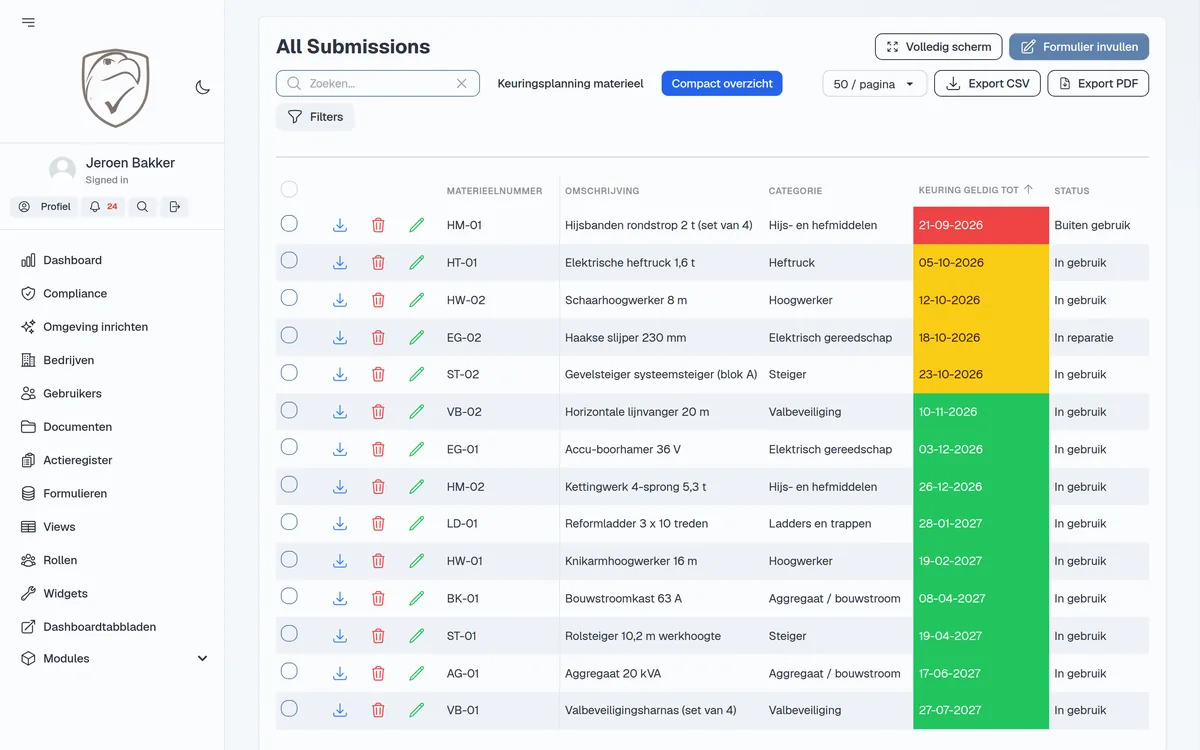The height and width of the screenshot is (750, 1200).
Task: Export the table as CSV
Action: point(987,84)
